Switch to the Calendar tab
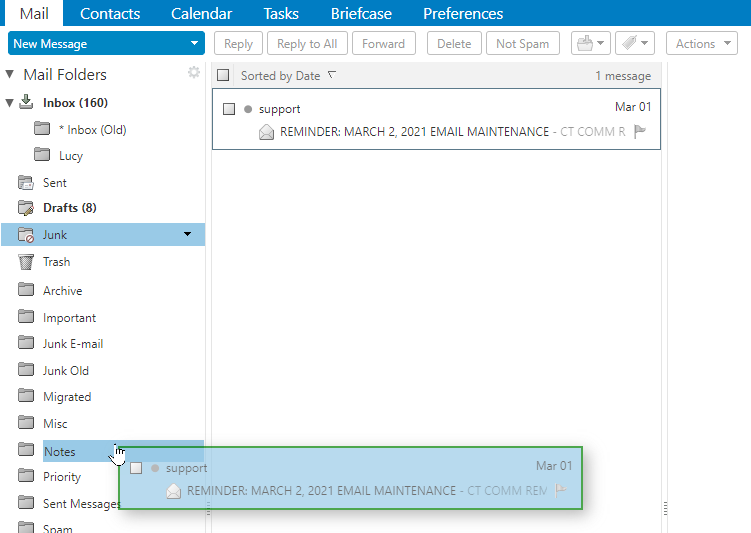 coord(201,14)
